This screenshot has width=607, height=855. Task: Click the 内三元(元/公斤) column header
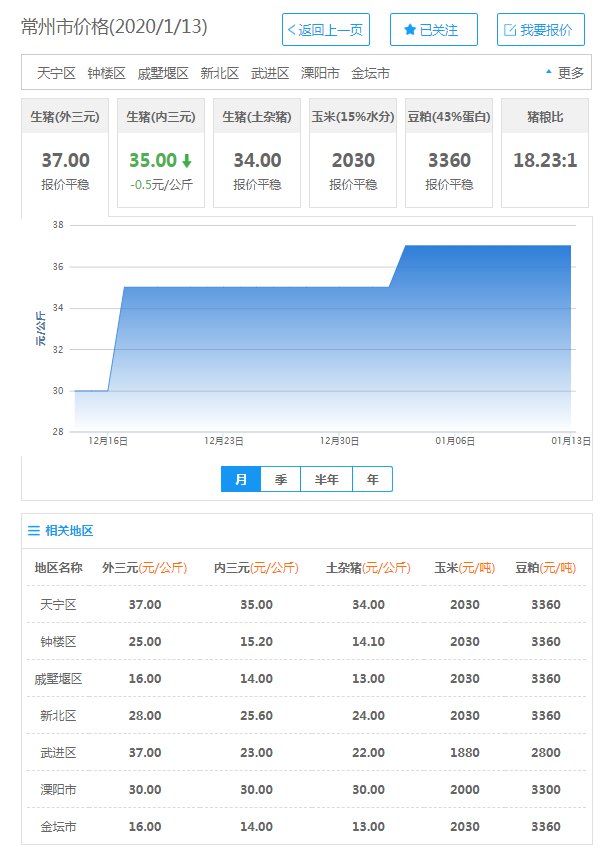256,568
